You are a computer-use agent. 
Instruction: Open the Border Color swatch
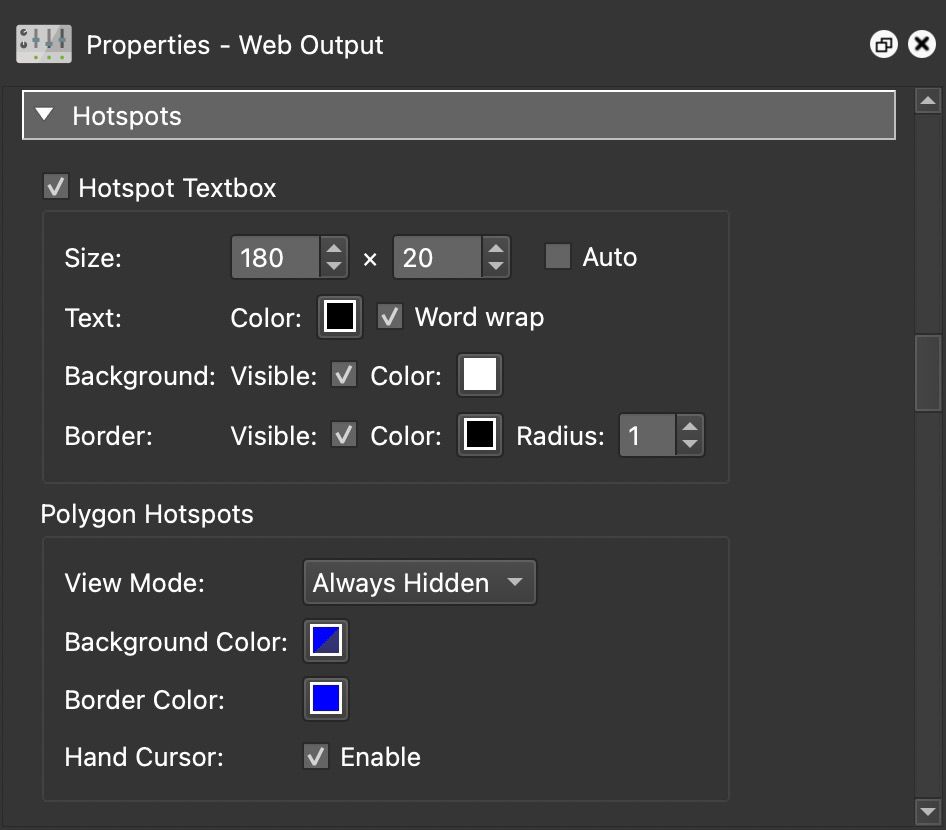pyautogui.click(x=479, y=434)
